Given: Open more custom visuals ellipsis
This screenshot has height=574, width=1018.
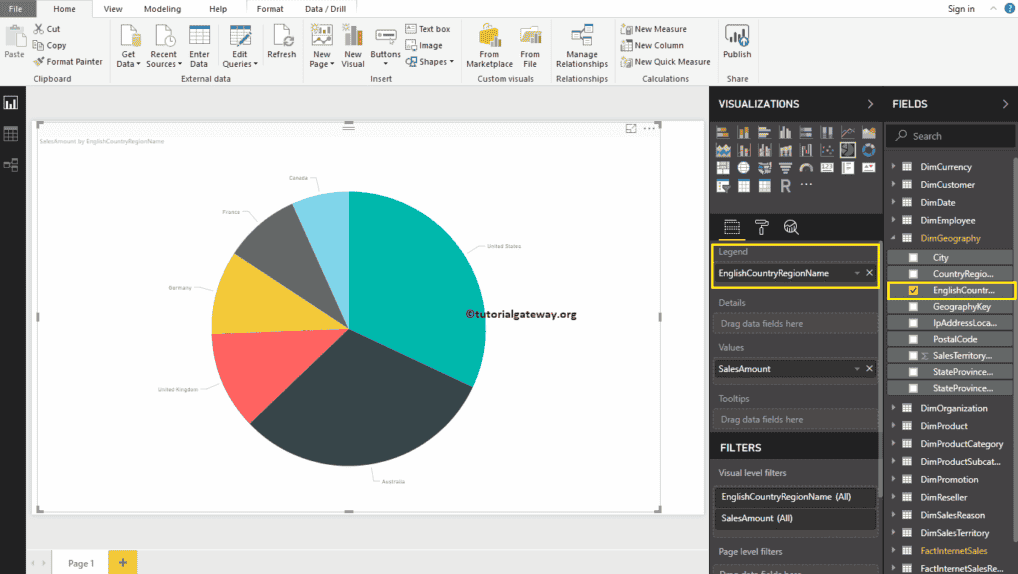Looking at the screenshot, I should pos(806,185).
